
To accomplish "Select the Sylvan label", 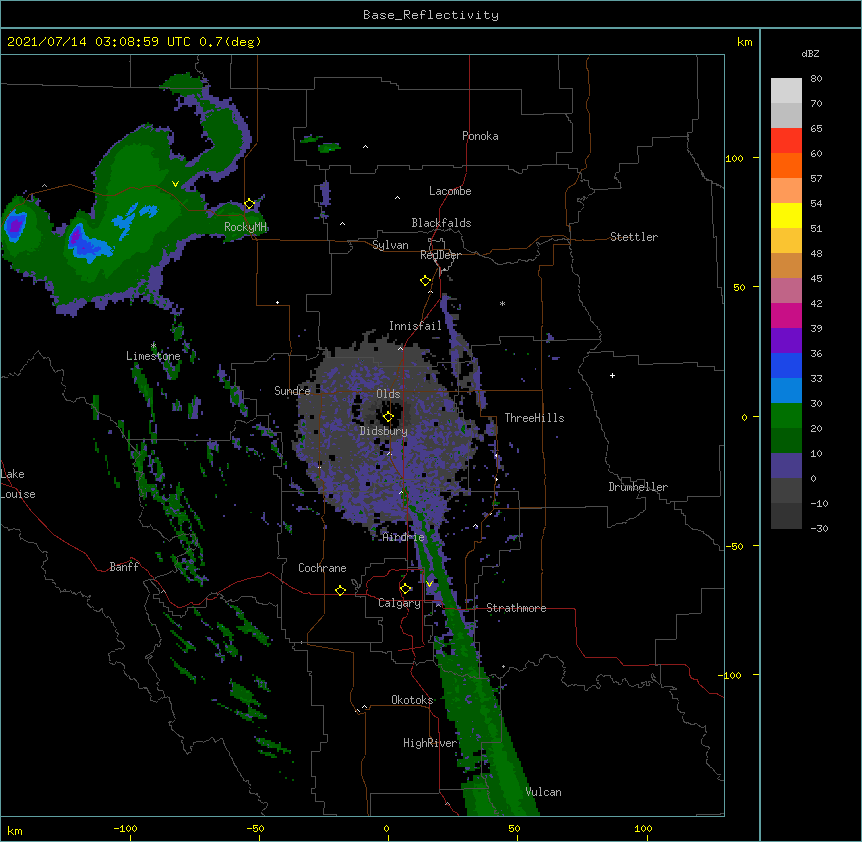I will 390,245.
